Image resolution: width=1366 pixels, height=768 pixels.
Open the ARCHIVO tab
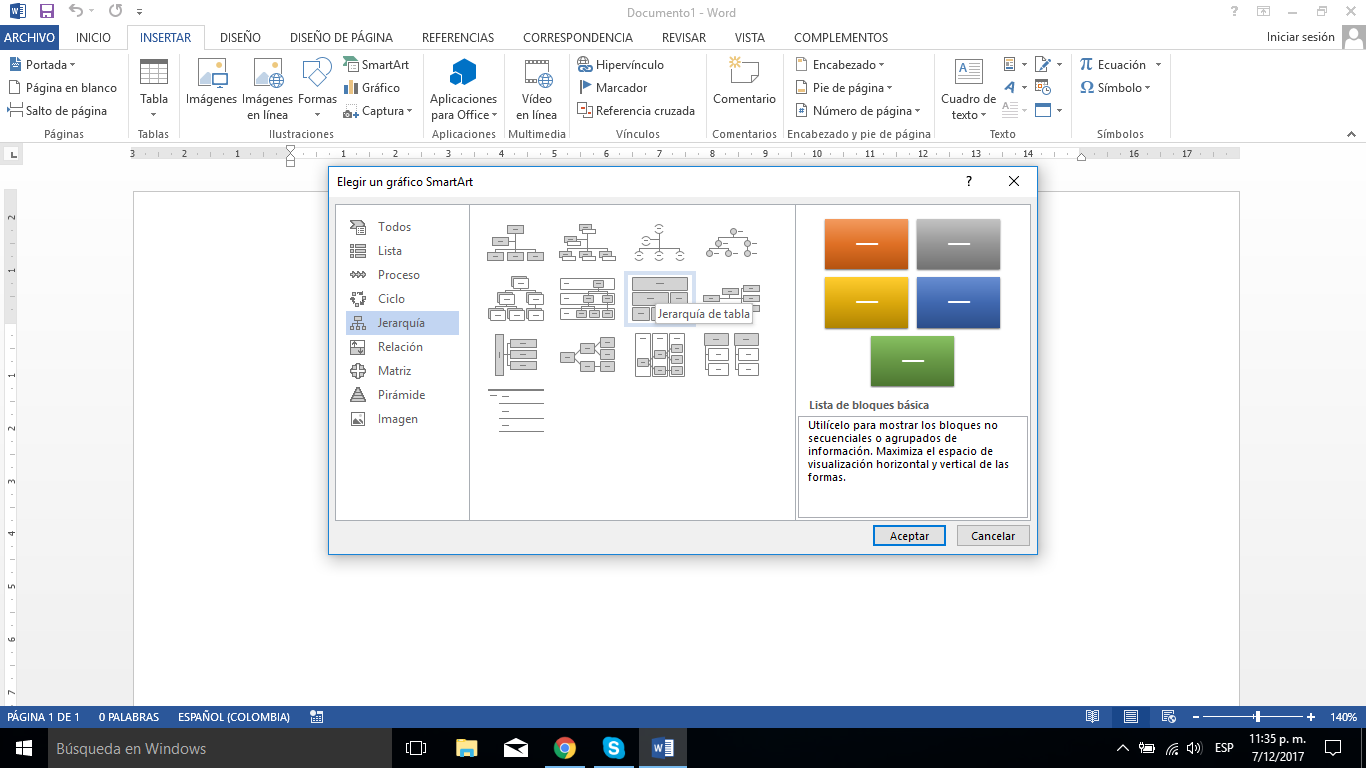(x=30, y=37)
